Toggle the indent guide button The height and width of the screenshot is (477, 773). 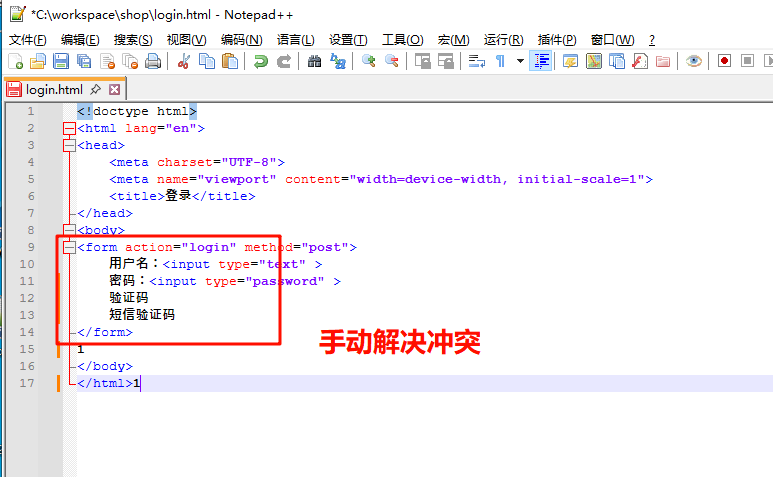coord(541,62)
